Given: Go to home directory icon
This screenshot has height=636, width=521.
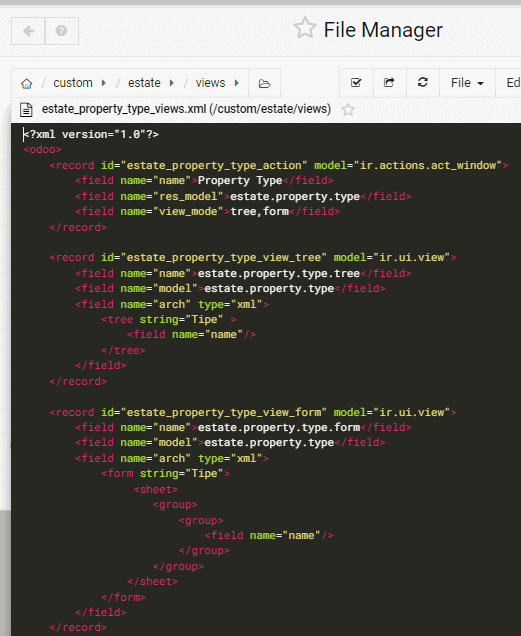Looking at the screenshot, I should 26,84.
